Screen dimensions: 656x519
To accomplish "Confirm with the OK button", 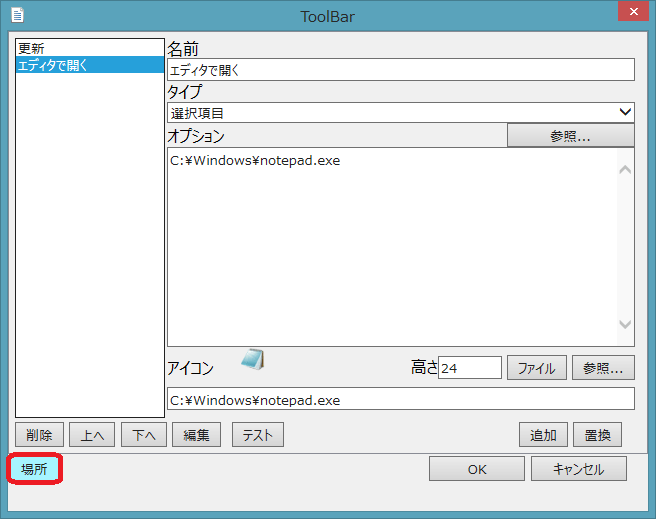I will point(476,469).
